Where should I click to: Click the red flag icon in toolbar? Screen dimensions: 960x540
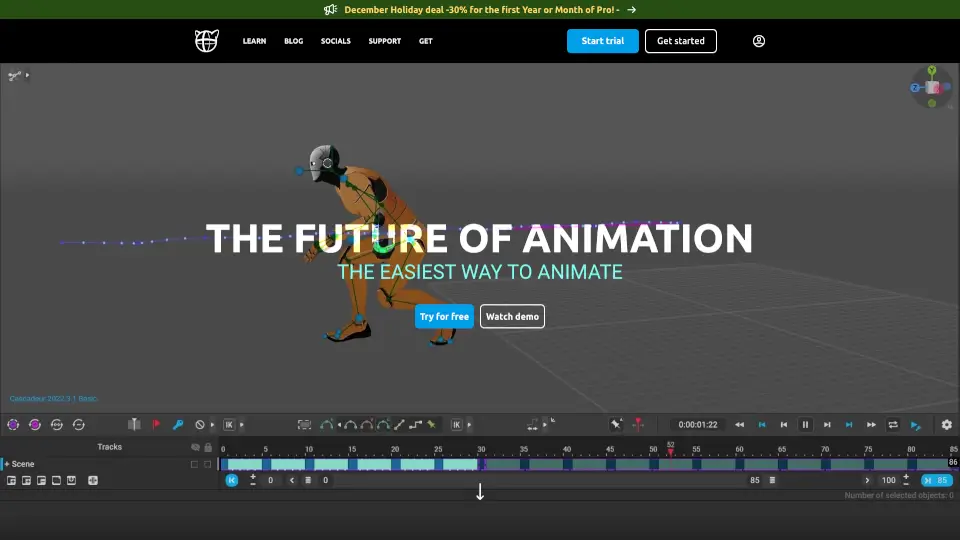tap(155, 425)
